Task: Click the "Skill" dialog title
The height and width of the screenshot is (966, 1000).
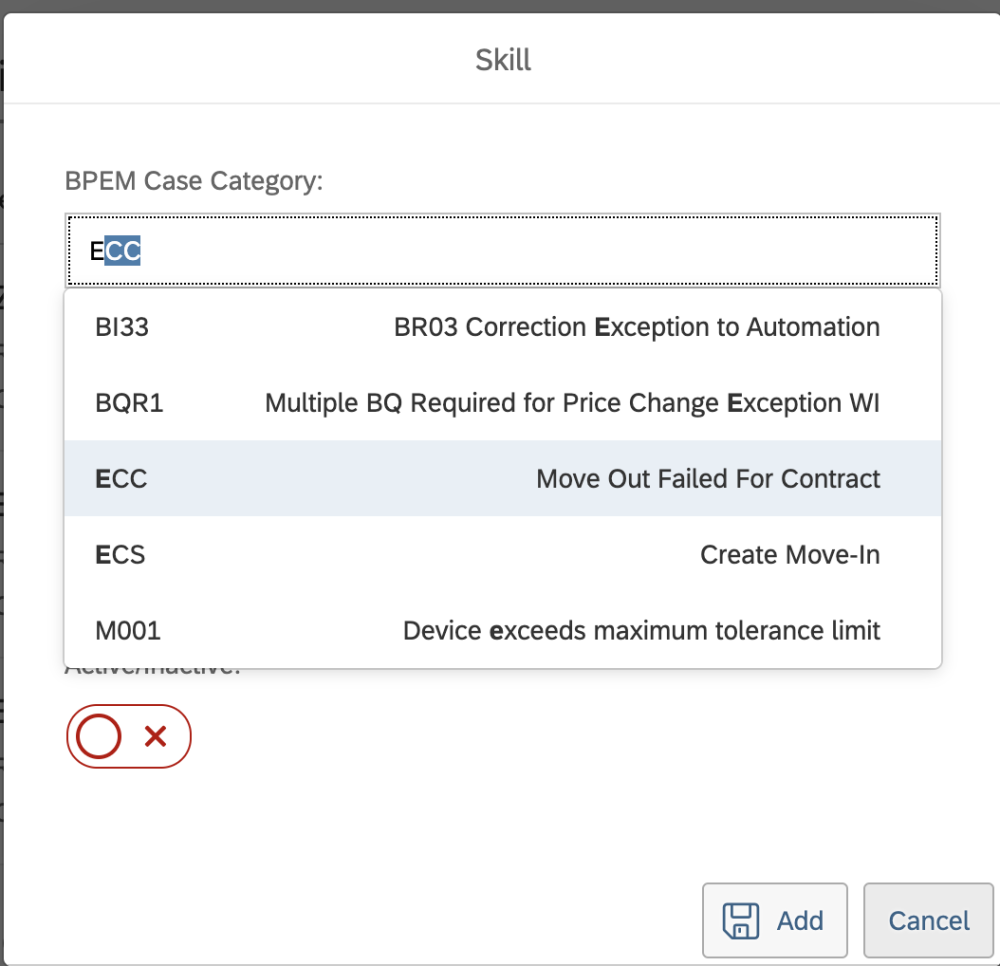Action: pyautogui.click(x=503, y=60)
